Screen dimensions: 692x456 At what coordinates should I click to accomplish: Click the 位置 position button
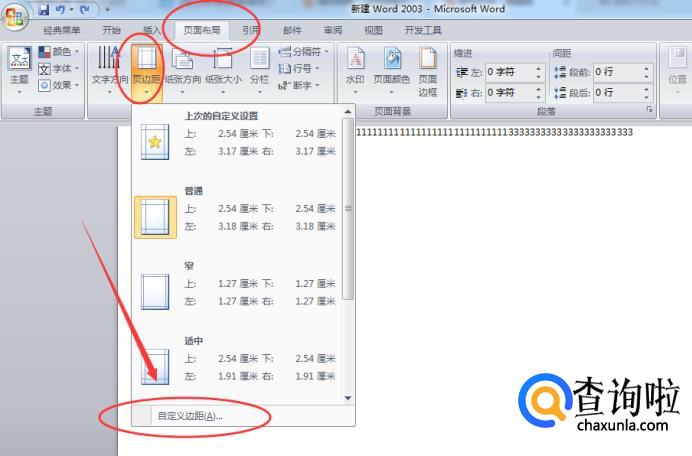(677, 70)
